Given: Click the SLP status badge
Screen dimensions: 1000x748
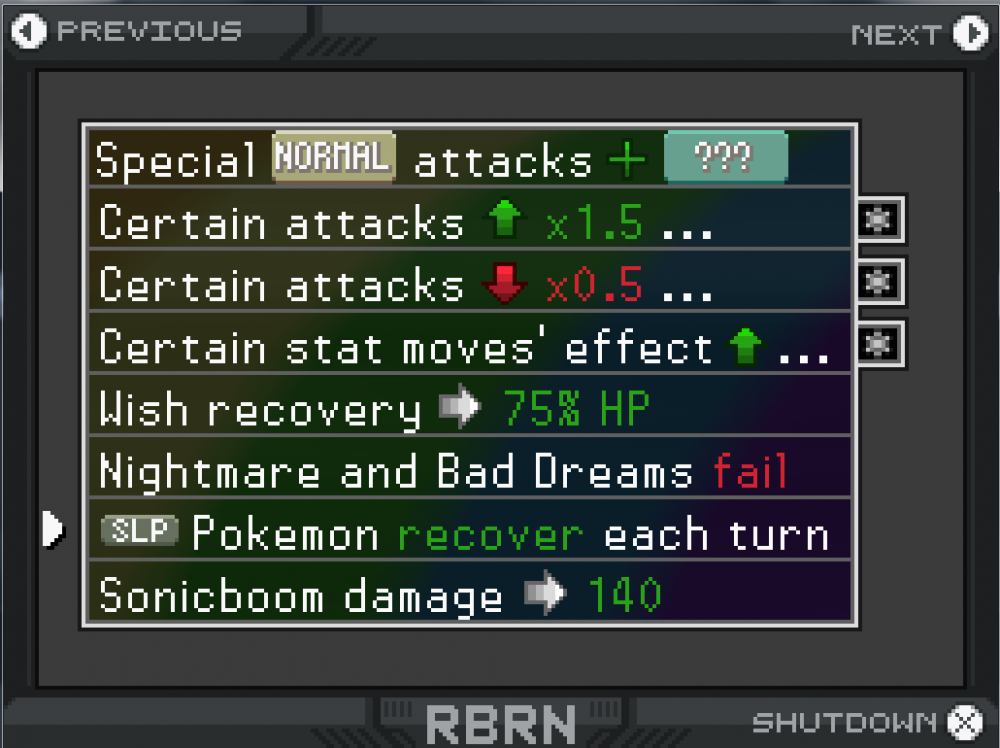Looking at the screenshot, I should (x=140, y=530).
